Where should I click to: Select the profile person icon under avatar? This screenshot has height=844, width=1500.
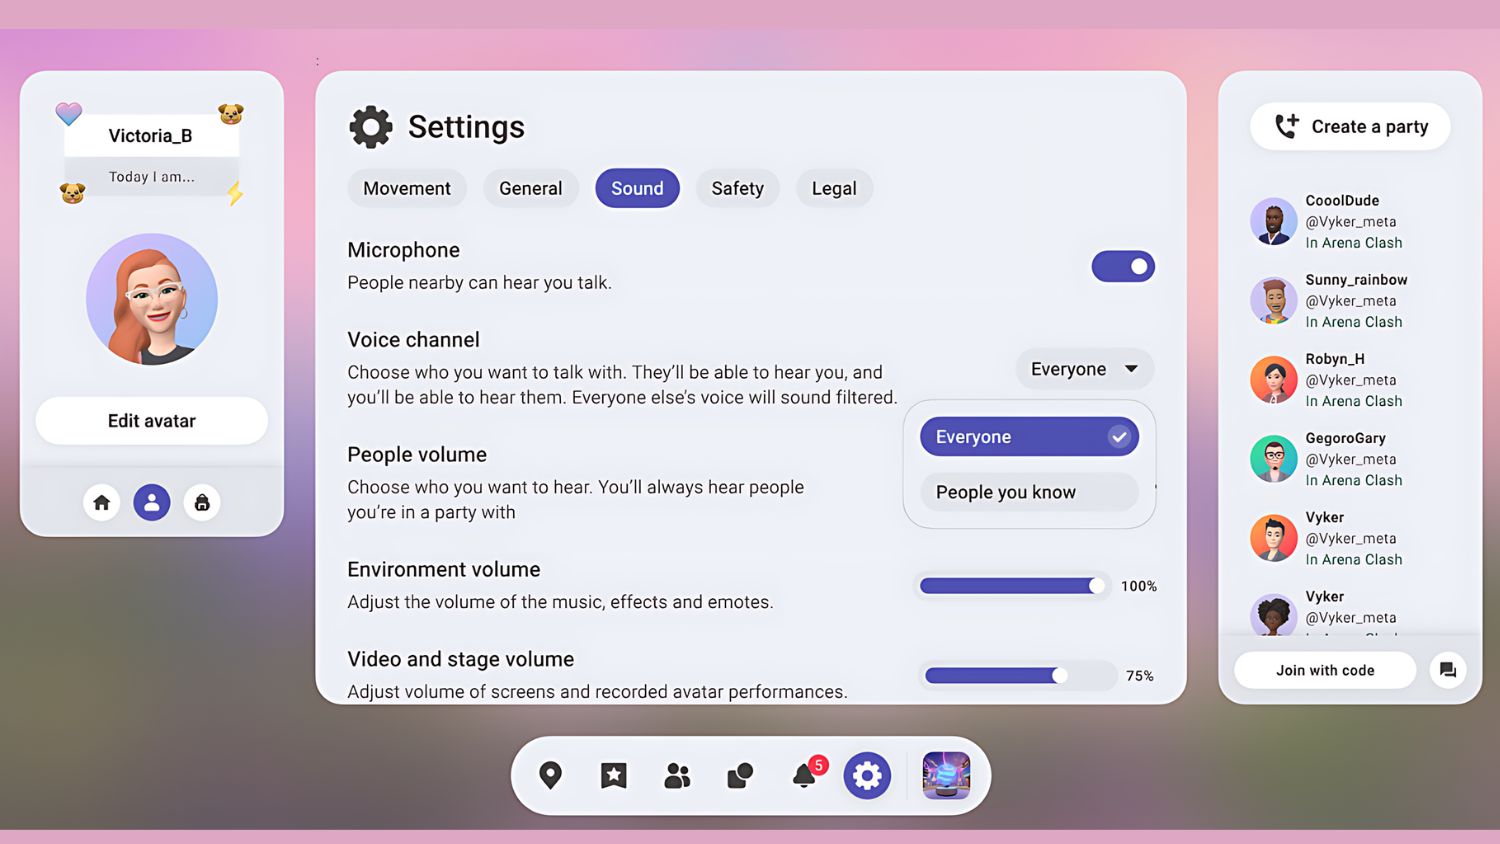click(152, 502)
